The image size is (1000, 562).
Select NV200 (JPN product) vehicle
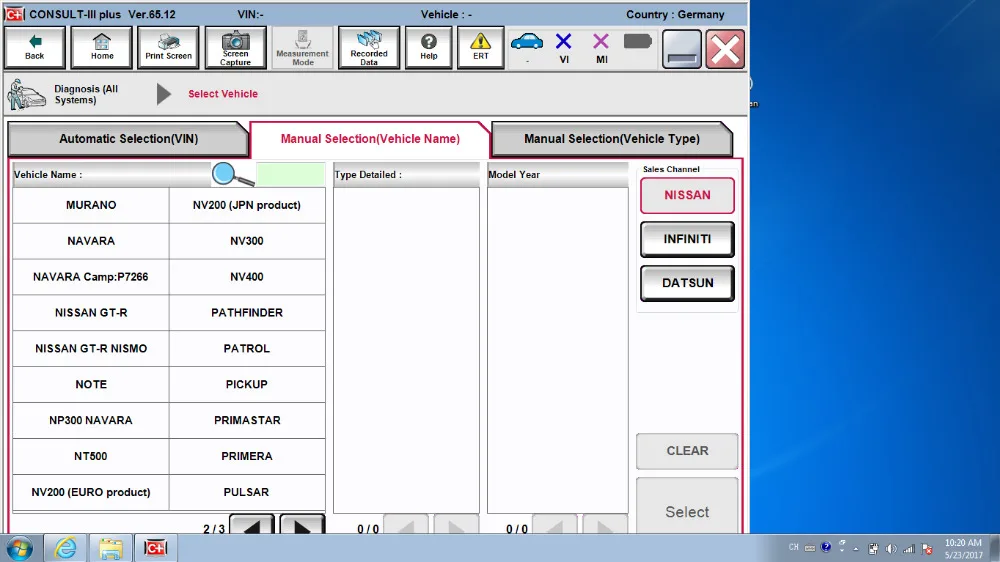click(x=247, y=205)
